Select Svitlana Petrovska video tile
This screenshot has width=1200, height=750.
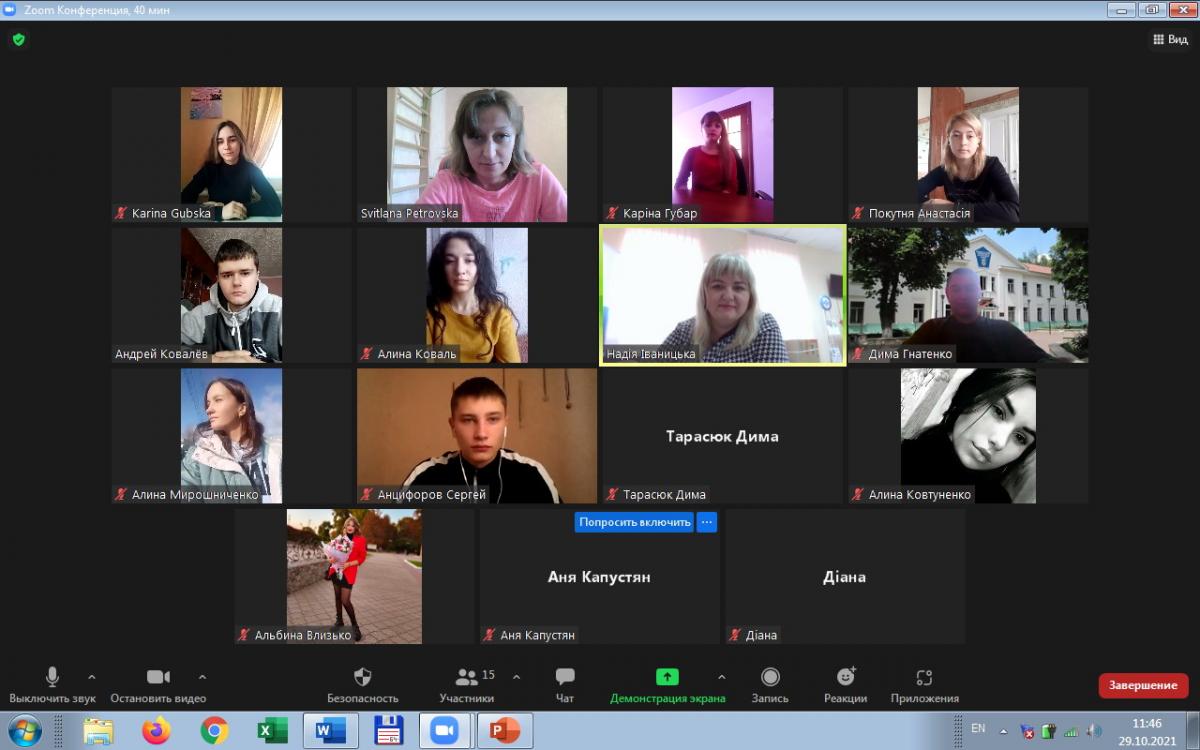[477, 154]
